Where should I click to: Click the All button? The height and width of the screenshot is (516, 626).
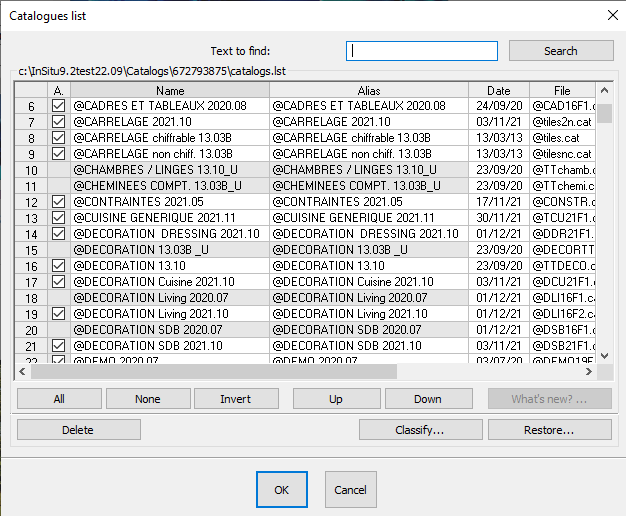tap(59, 399)
